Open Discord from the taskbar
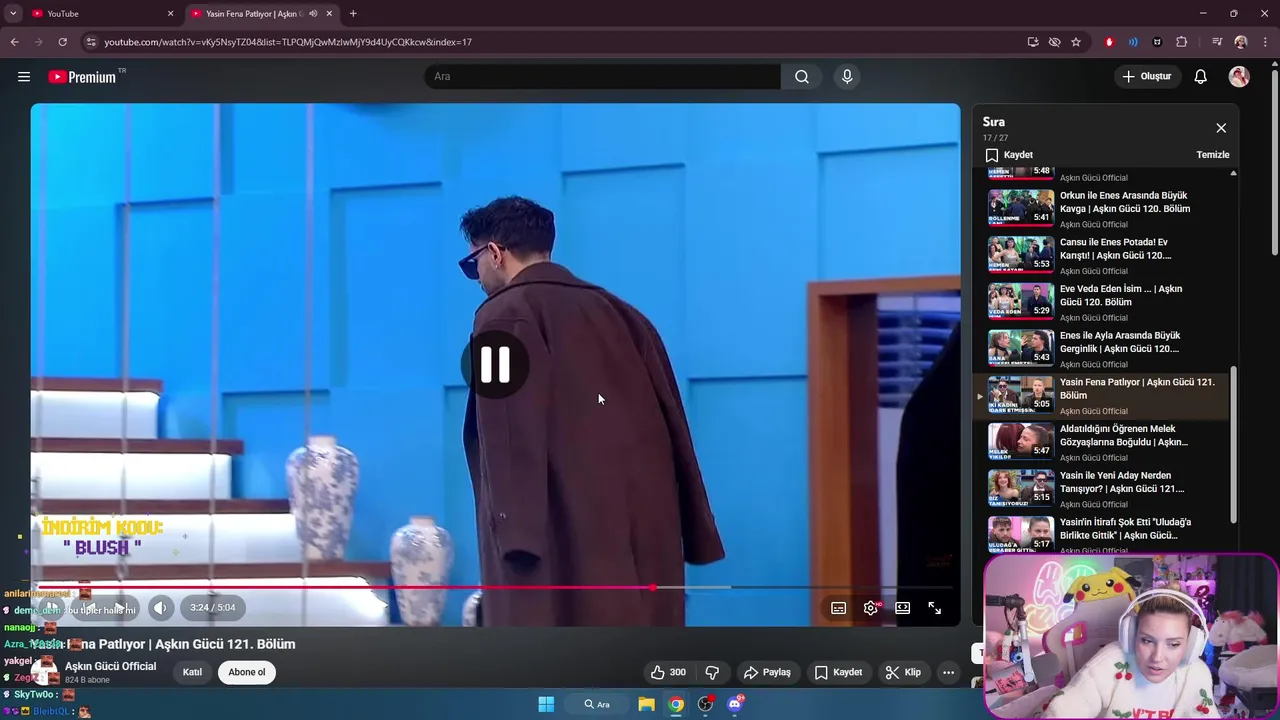1280x720 pixels. [735, 704]
